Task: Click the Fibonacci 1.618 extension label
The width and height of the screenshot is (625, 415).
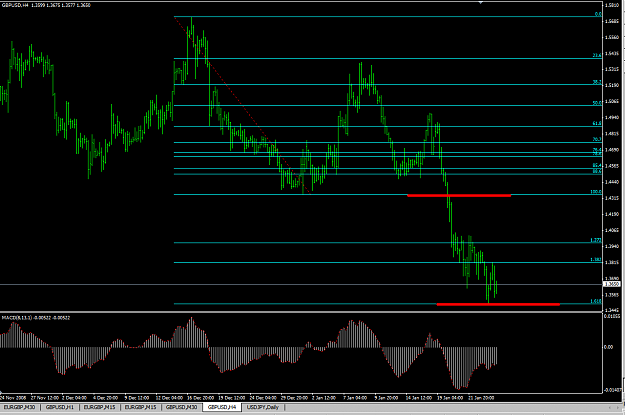Action: [596, 301]
